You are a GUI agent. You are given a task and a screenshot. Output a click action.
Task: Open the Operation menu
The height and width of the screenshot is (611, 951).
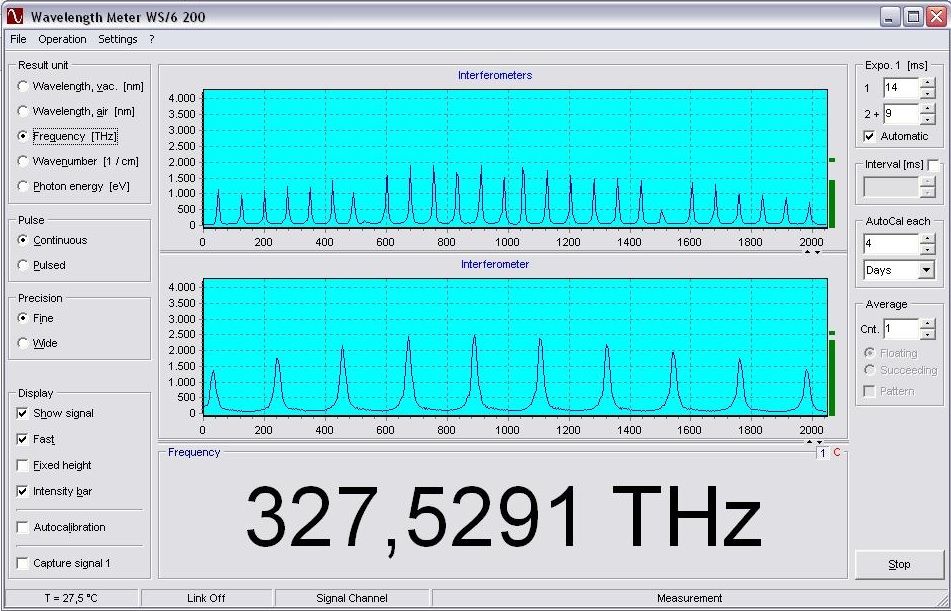point(62,39)
